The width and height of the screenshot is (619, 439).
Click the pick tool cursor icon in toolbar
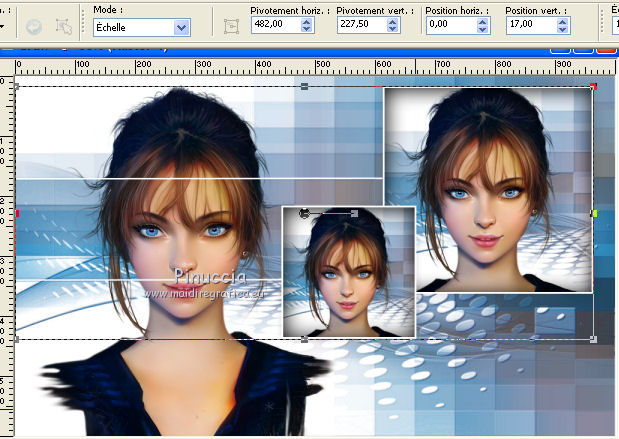(64, 27)
